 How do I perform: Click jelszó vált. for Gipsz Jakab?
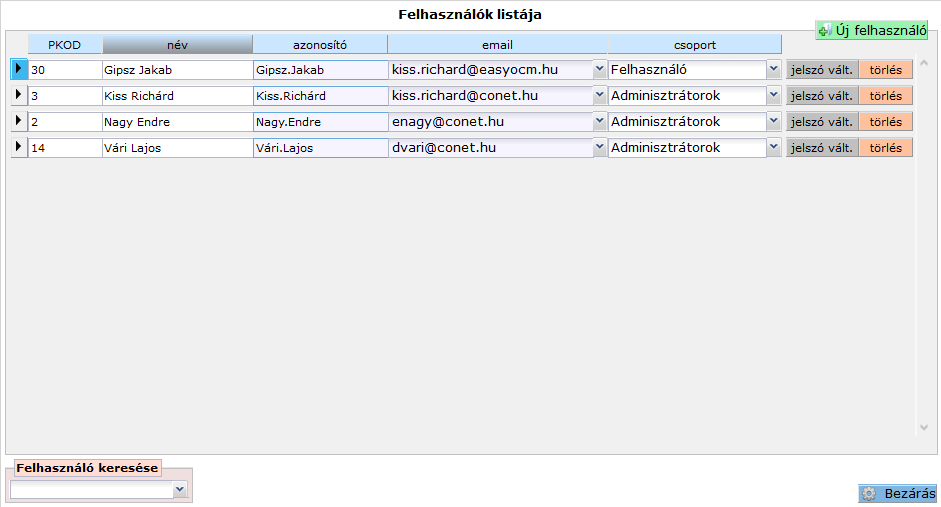click(821, 70)
